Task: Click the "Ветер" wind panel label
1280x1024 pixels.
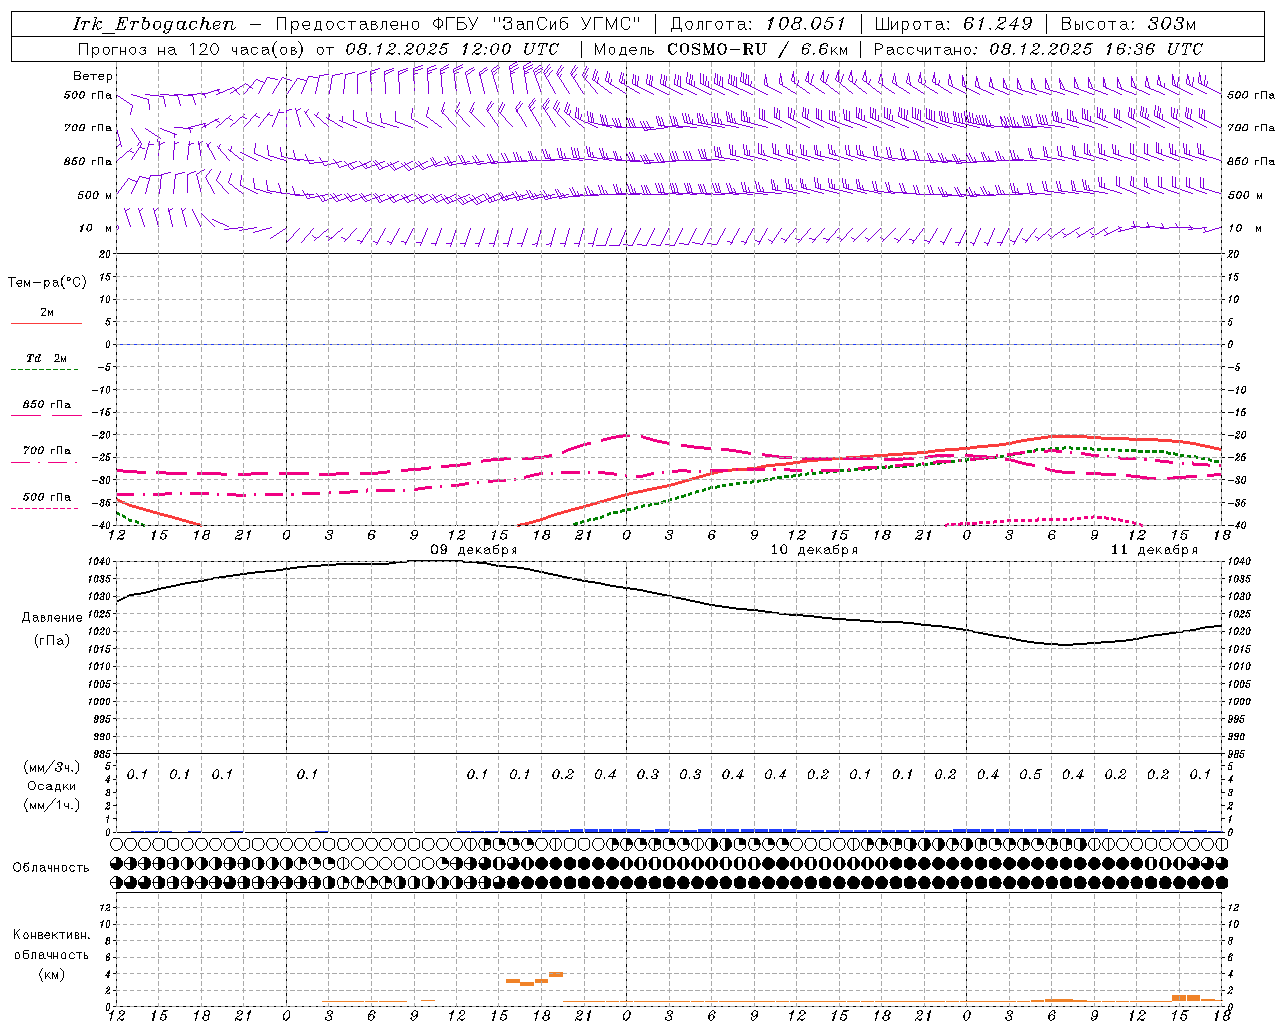Action: [x=93, y=76]
